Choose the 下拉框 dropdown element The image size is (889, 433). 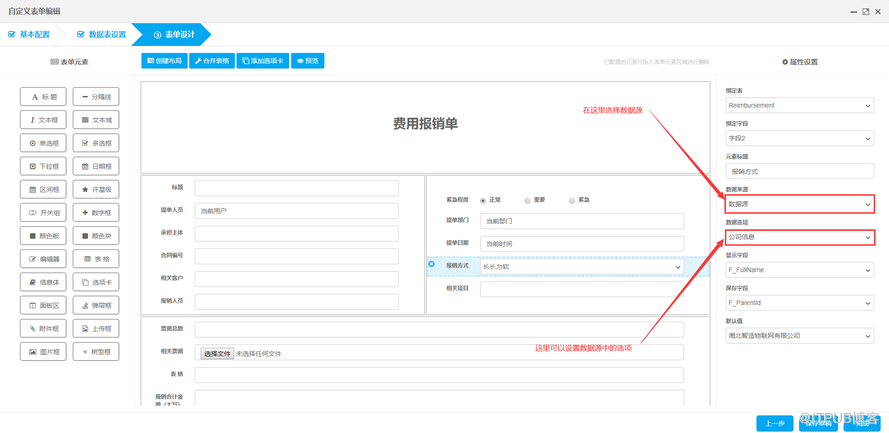(x=43, y=166)
